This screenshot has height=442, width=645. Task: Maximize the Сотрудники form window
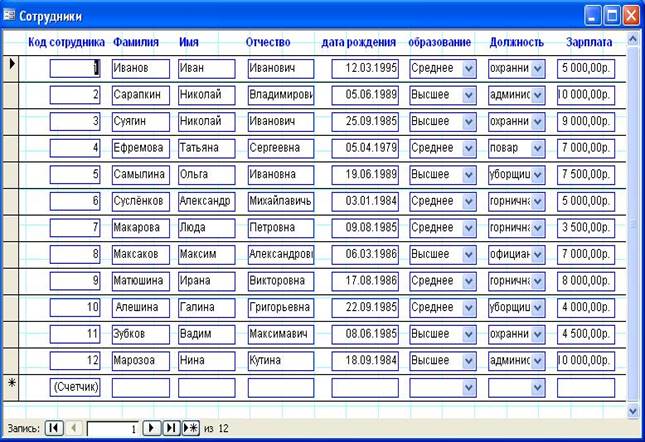click(x=612, y=15)
